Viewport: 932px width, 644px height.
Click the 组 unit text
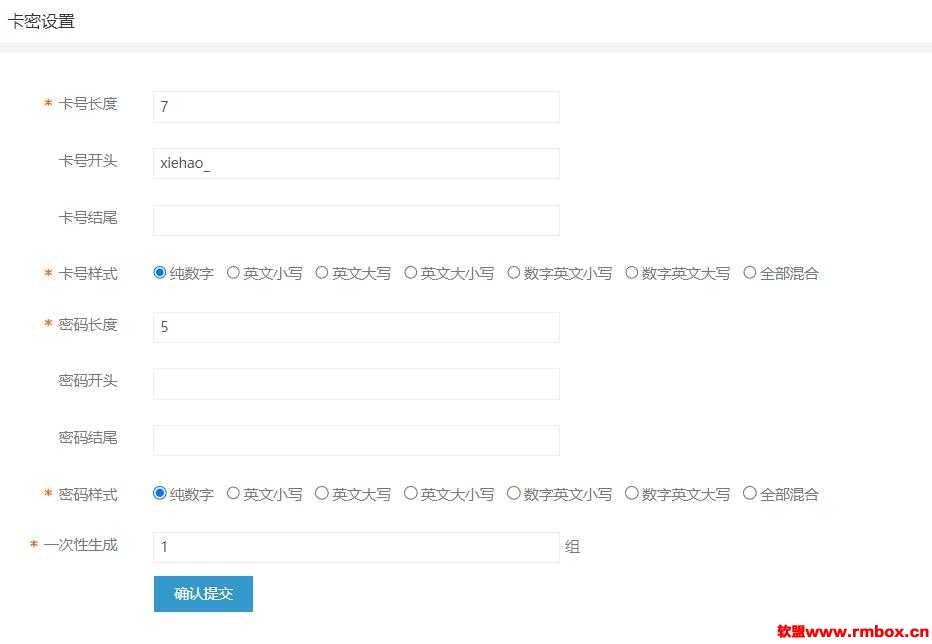(572, 547)
